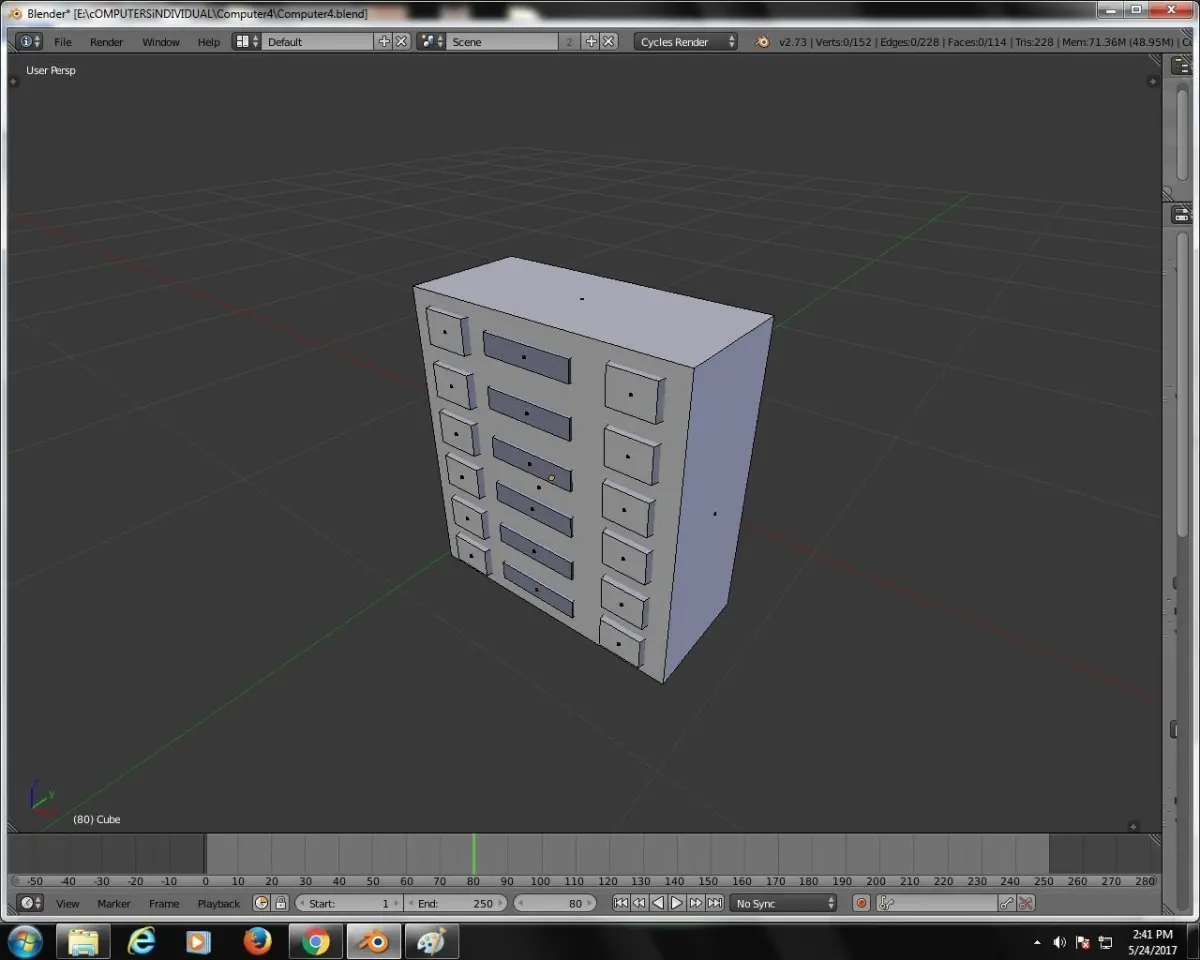Add a new screen layout
1200x960 pixels.
(x=384, y=42)
